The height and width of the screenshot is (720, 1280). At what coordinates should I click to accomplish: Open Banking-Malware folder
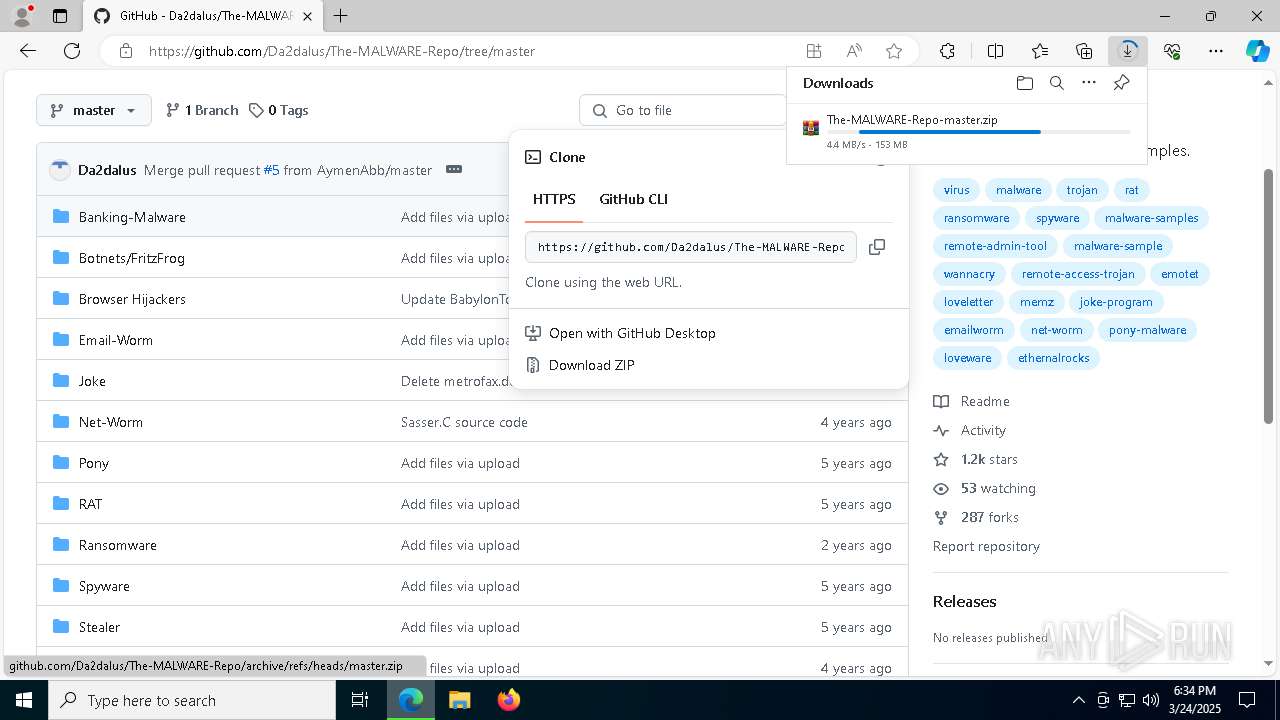pyautogui.click(x=132, y=217)
